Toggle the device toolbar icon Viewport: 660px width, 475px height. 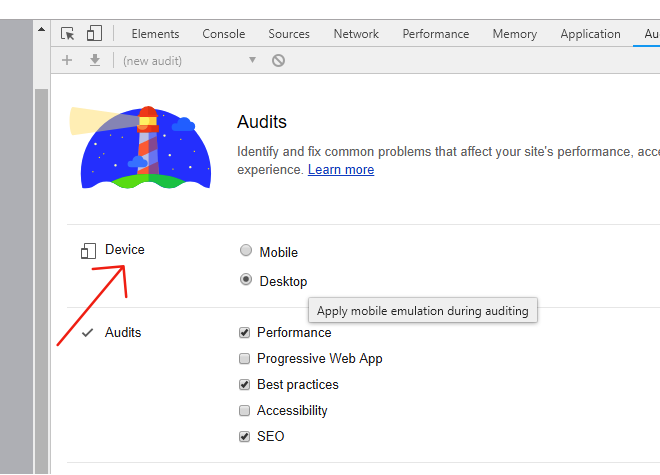click(94, 34)
